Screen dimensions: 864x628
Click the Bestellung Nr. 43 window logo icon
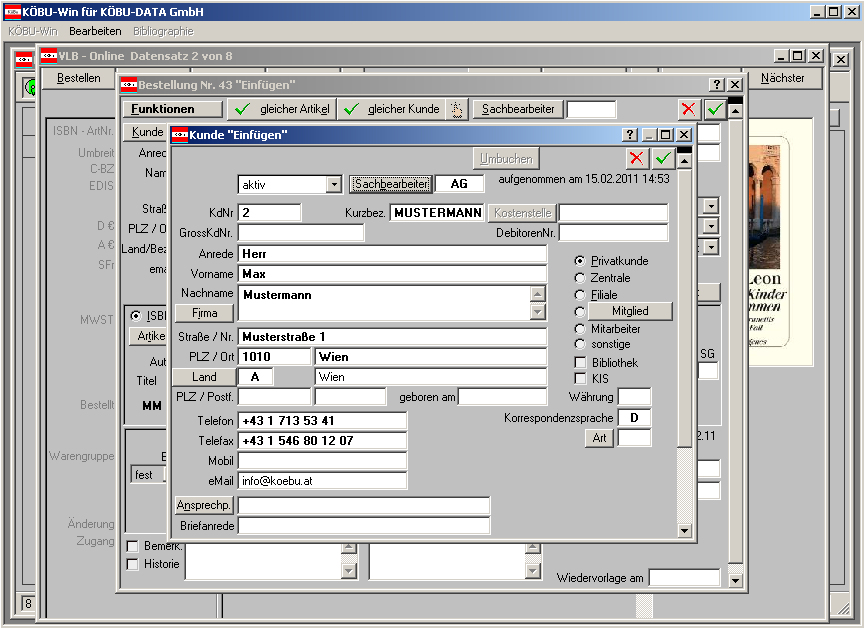click(x=129, y=84)
